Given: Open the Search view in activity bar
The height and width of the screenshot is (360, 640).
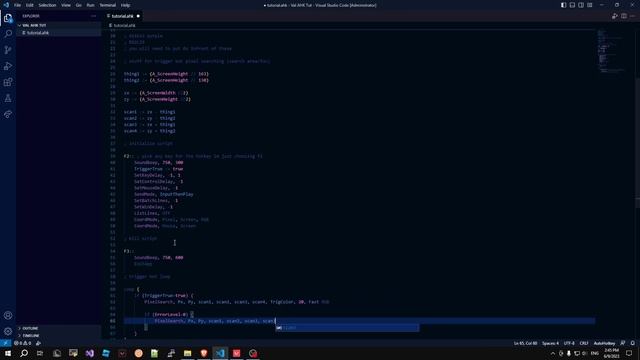Looking at the screenshot, I should click(8, 34).
